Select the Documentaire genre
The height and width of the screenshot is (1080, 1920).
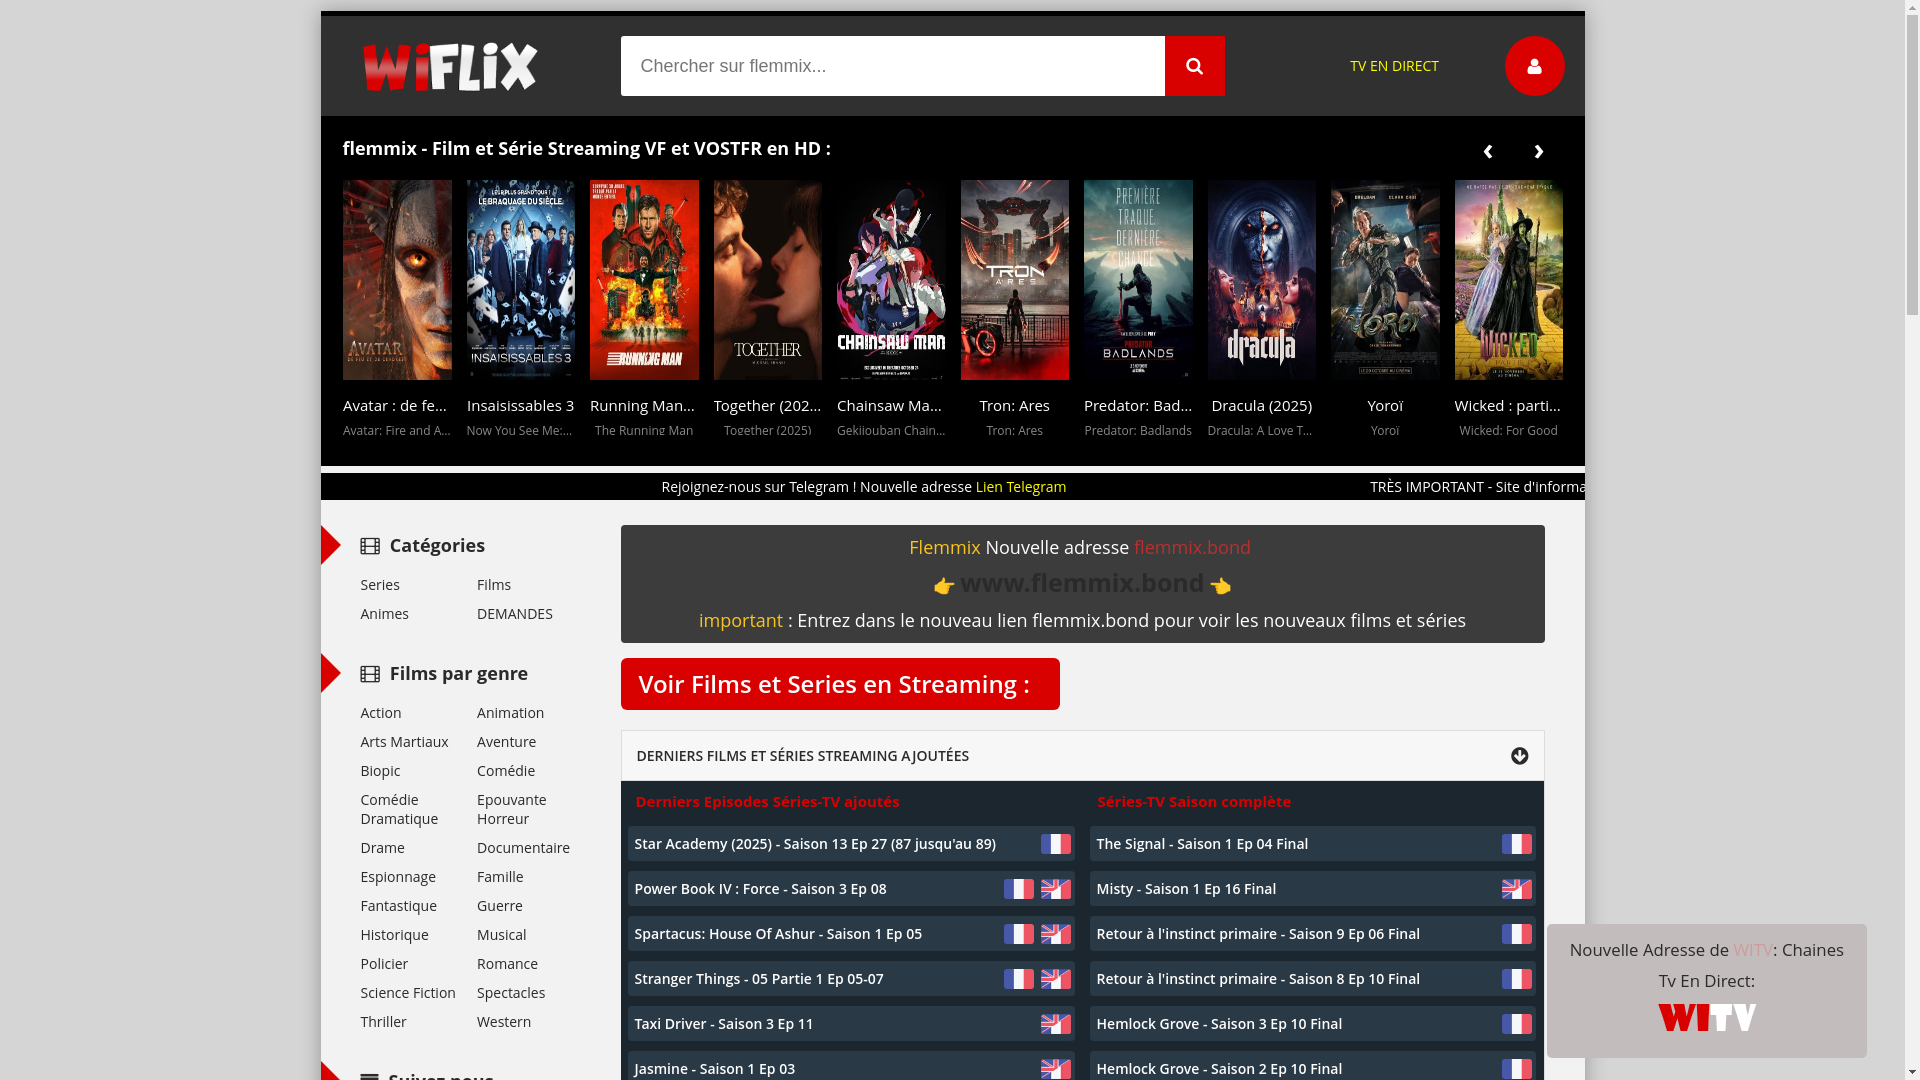click(x=523, y=848)
